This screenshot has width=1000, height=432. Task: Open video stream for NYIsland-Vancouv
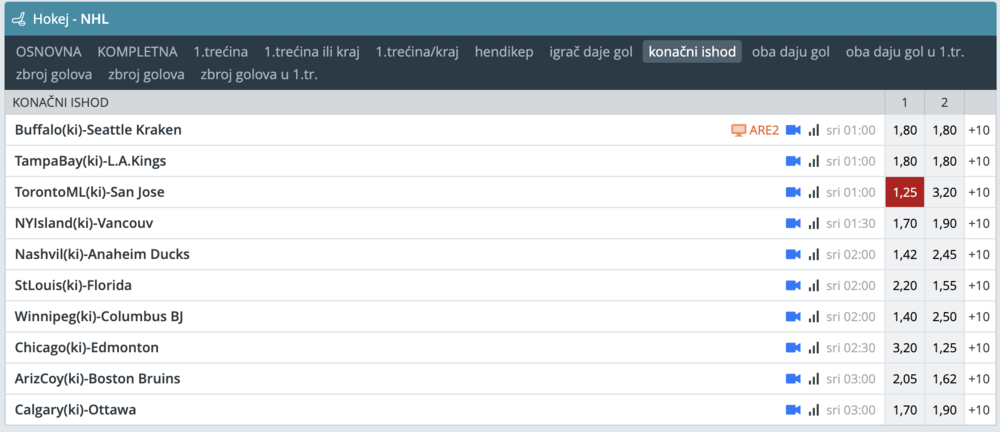(793, 223)
